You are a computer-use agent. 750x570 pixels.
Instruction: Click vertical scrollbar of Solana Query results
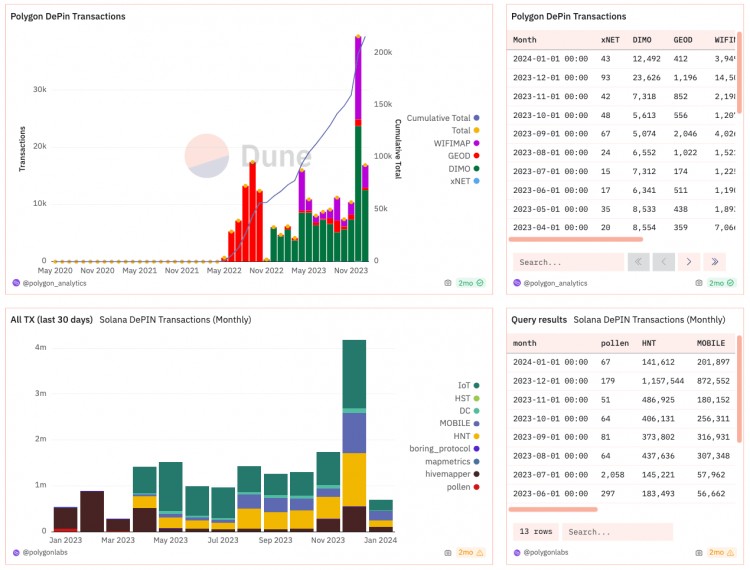(739, 390)
